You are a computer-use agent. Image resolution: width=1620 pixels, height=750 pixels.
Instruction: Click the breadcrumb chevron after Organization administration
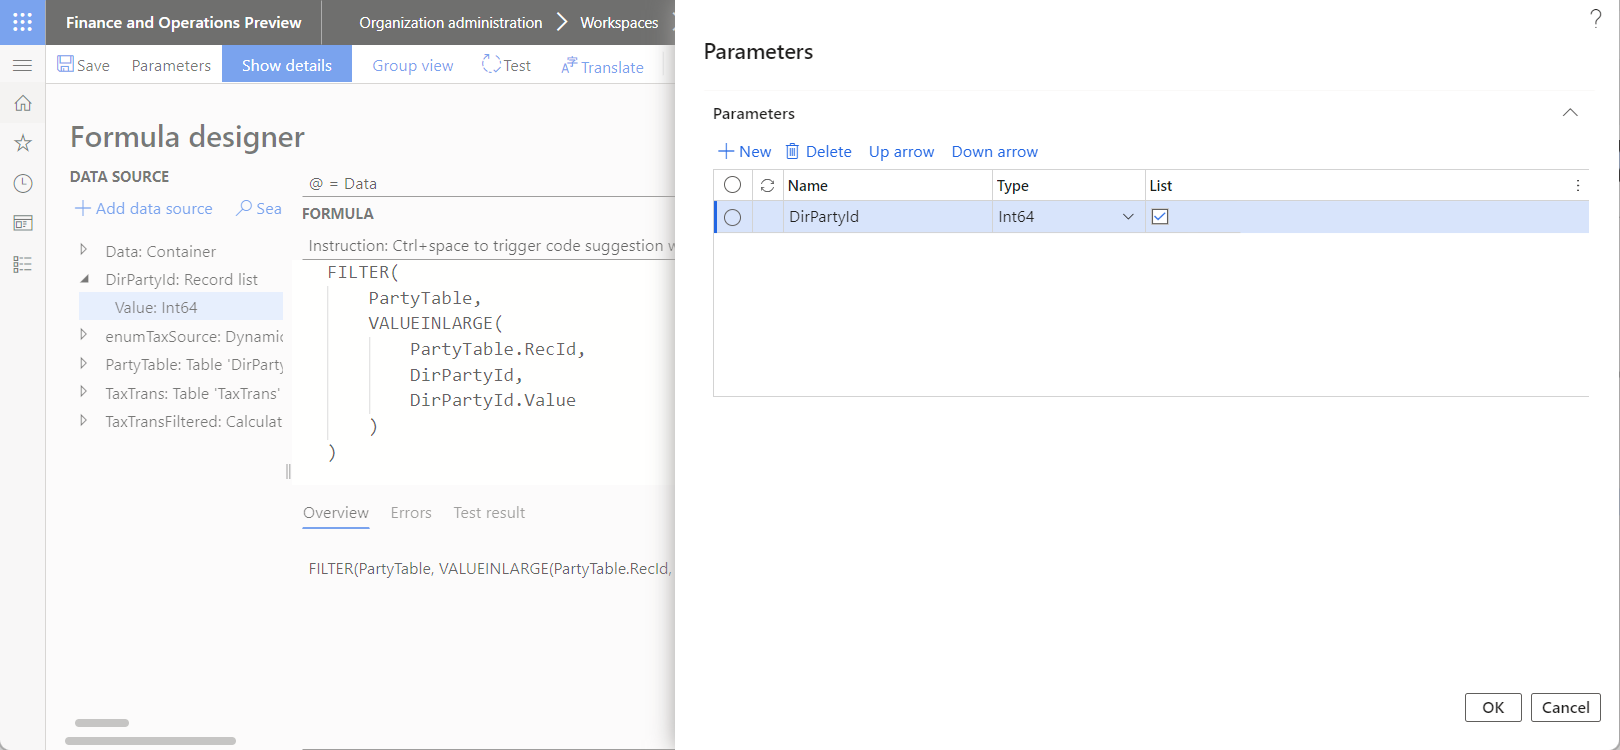(x=561, y=22)
